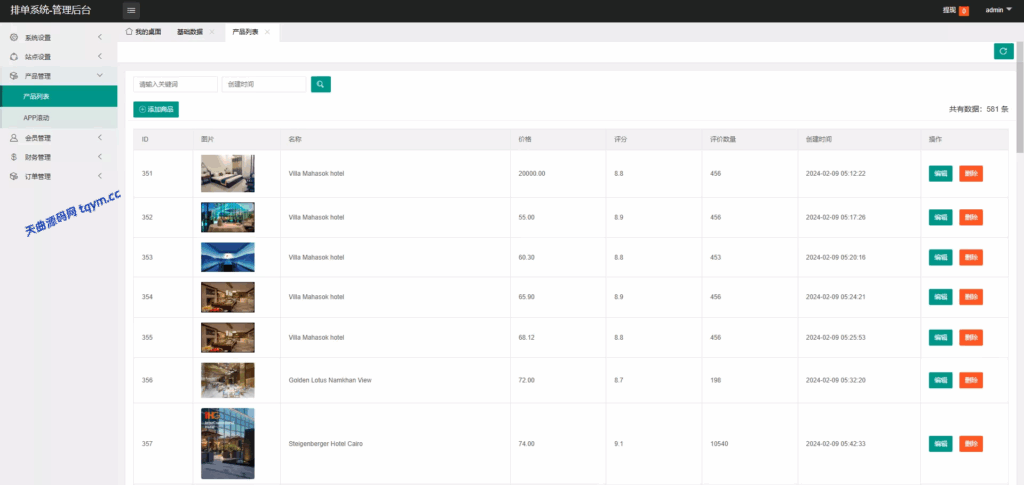Click the orange 提现 notification badge
Image resolution: width=1024 pixels, height=485 pixels.
[x=964, y=10]
